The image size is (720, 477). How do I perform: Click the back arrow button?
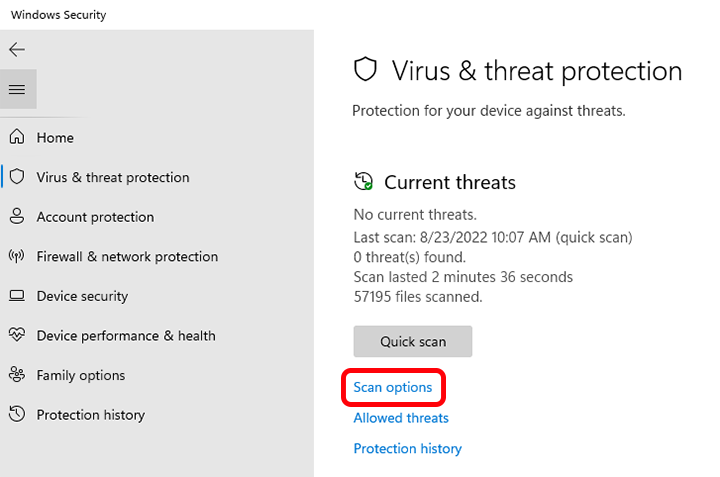pos(17,50)
